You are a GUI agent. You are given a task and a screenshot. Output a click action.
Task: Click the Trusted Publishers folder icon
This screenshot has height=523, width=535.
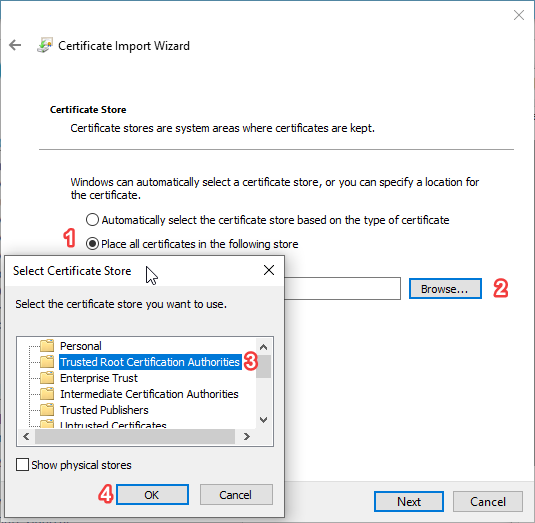(x=47, y=409)
